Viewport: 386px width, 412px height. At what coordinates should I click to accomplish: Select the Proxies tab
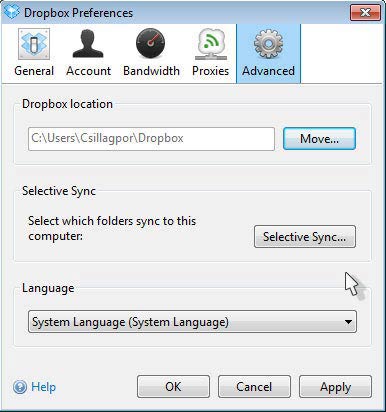click(210, 53)
